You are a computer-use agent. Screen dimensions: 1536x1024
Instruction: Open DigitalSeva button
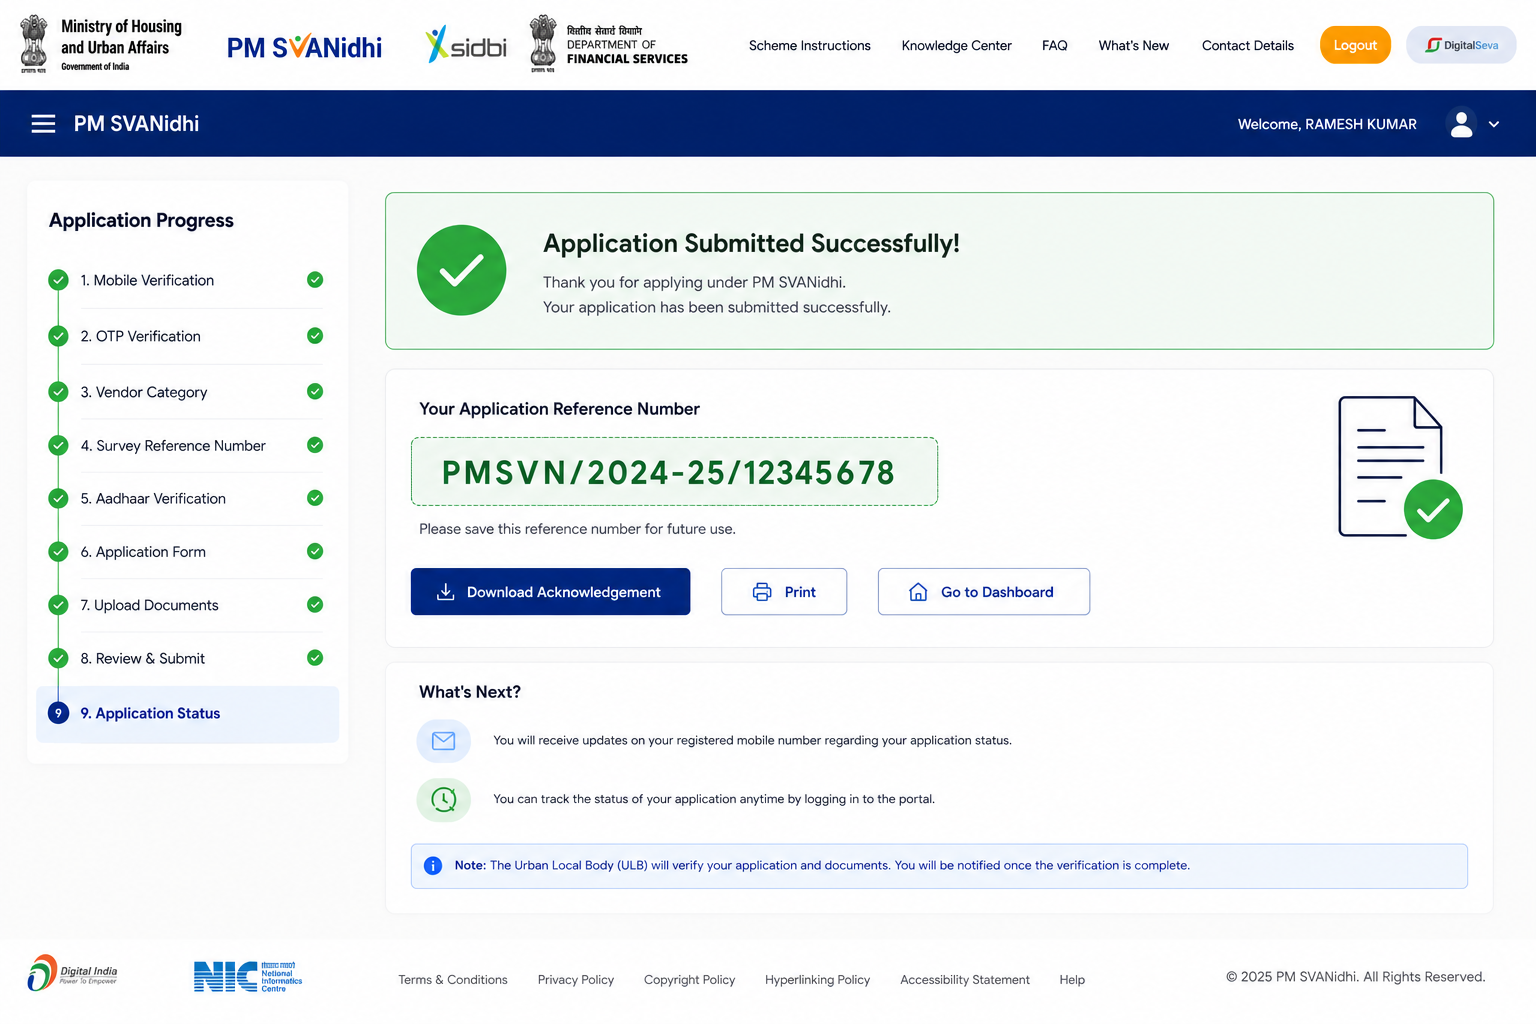tap(1461, 45)
